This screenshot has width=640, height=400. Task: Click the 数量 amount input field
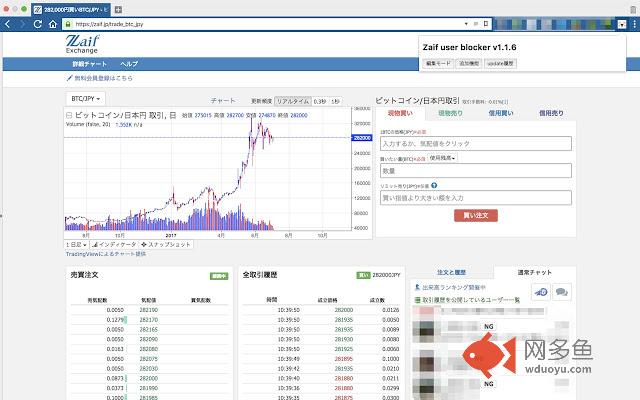[x=476, y=171]
